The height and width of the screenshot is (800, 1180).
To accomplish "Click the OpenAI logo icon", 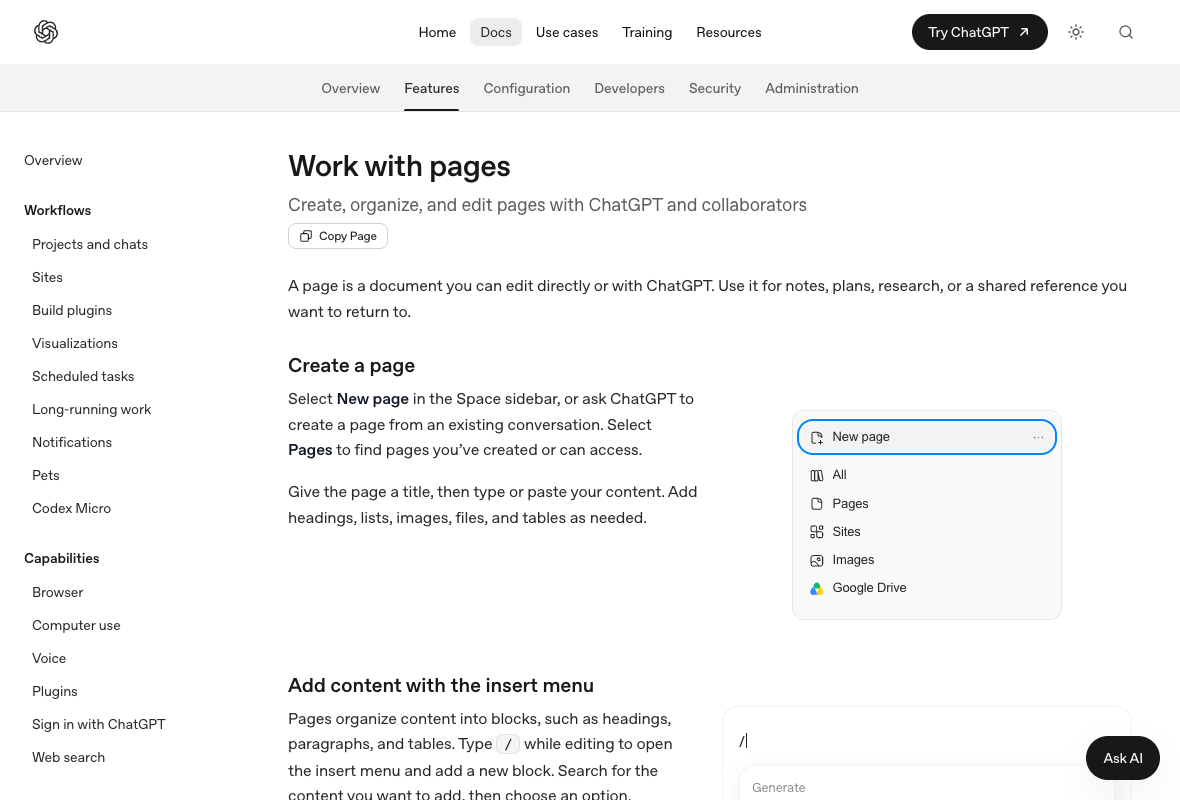I will (46, 32).
